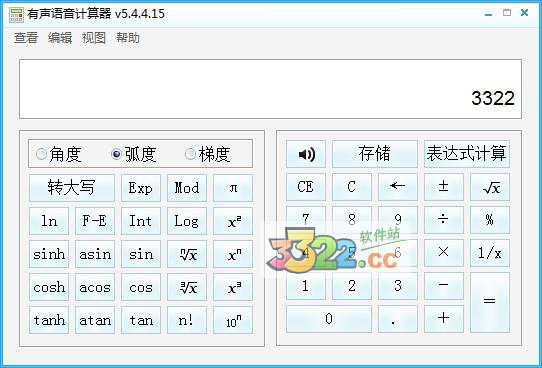Click digit 7 key
The height and width of the screenshot is (368, 542).
coord(306,220)
